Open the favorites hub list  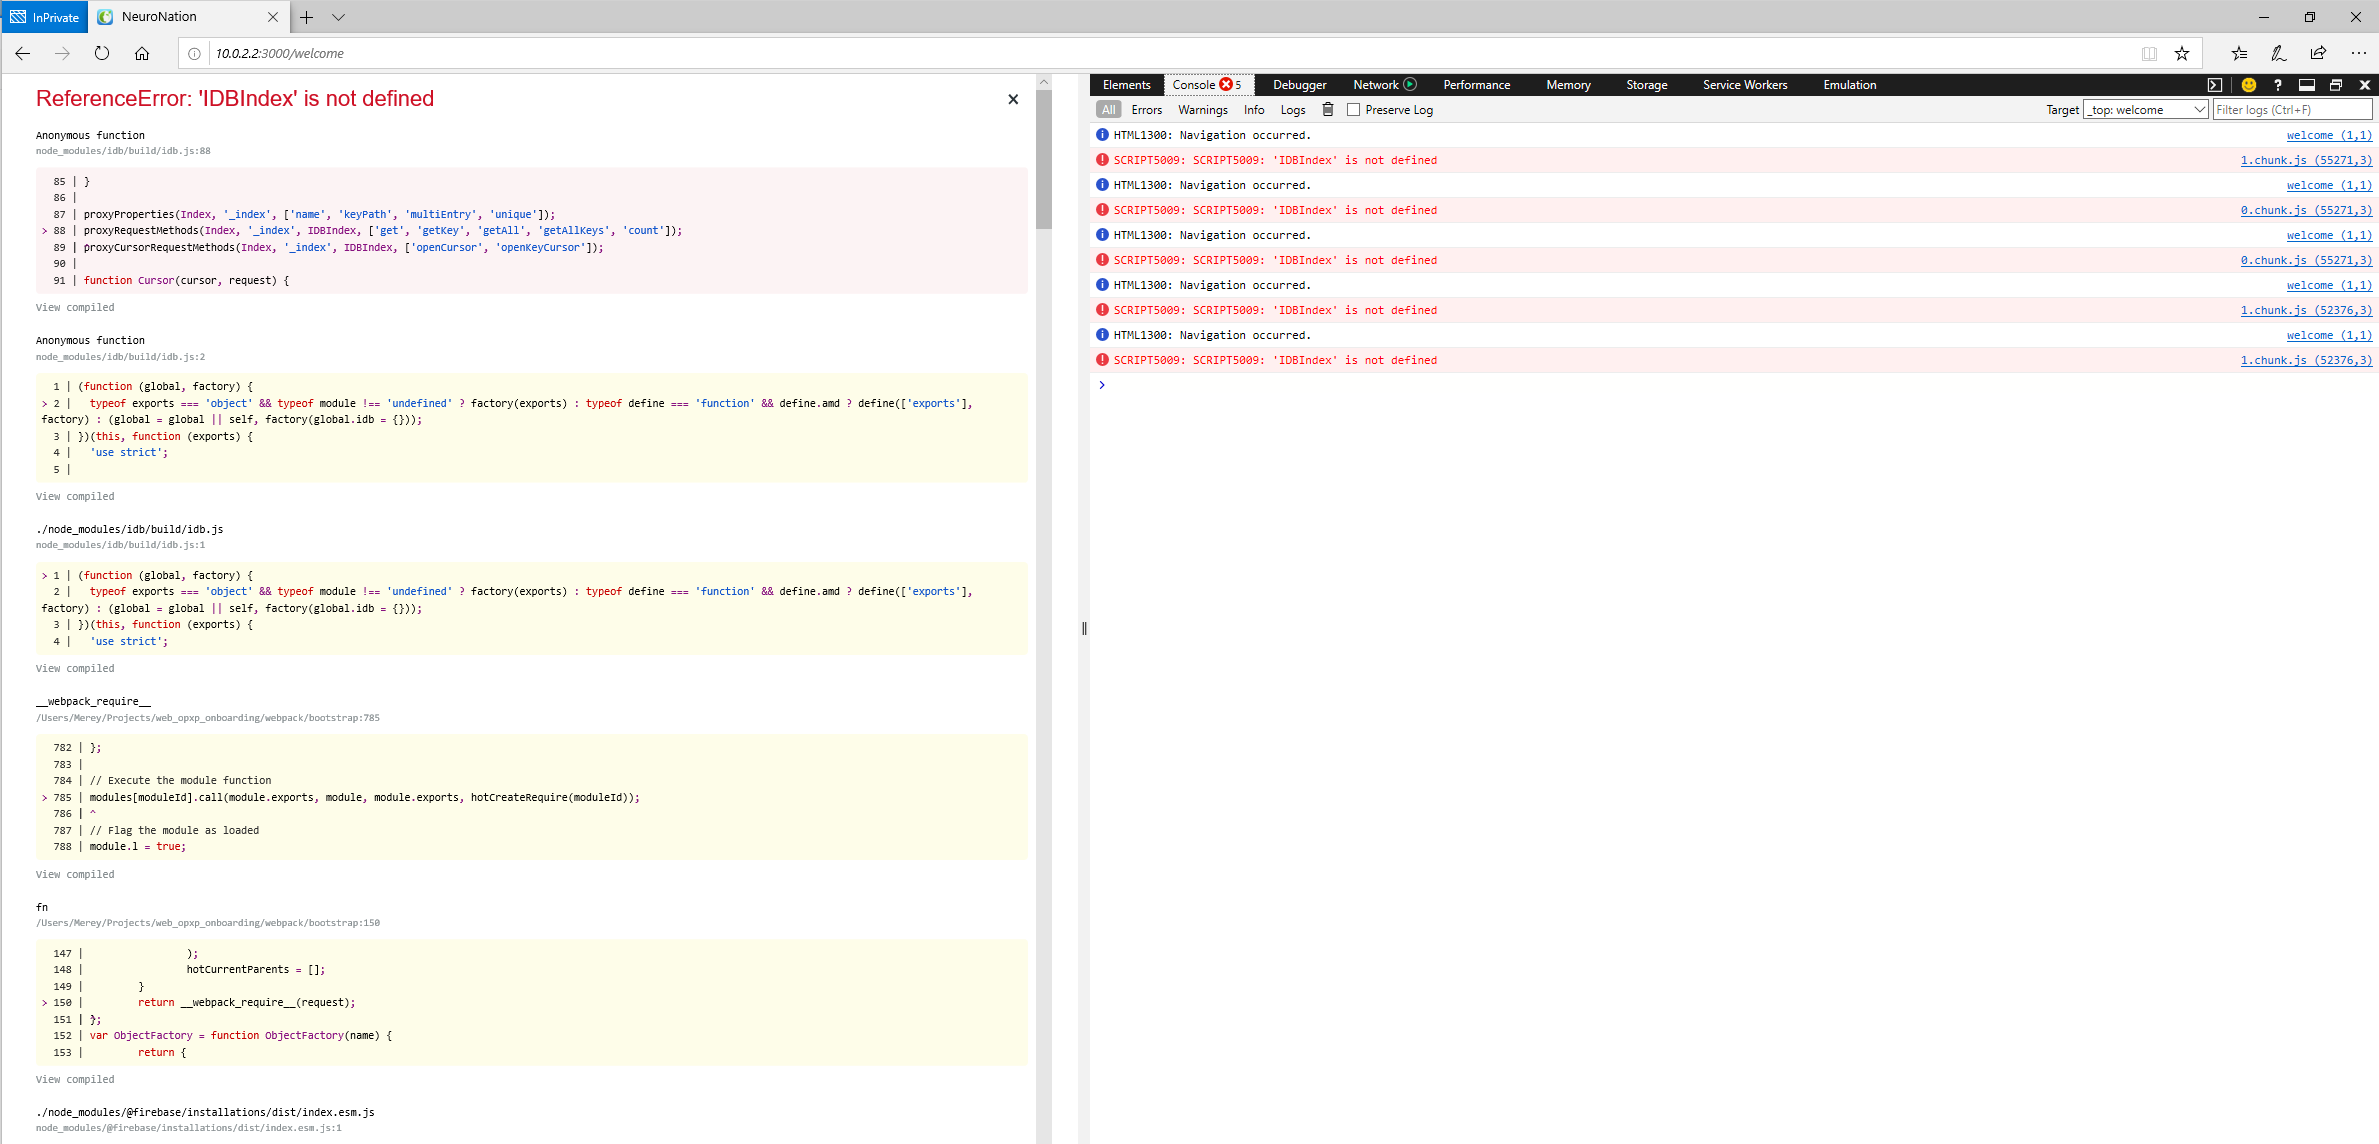pyautogui.click(x=2239, y=53)
